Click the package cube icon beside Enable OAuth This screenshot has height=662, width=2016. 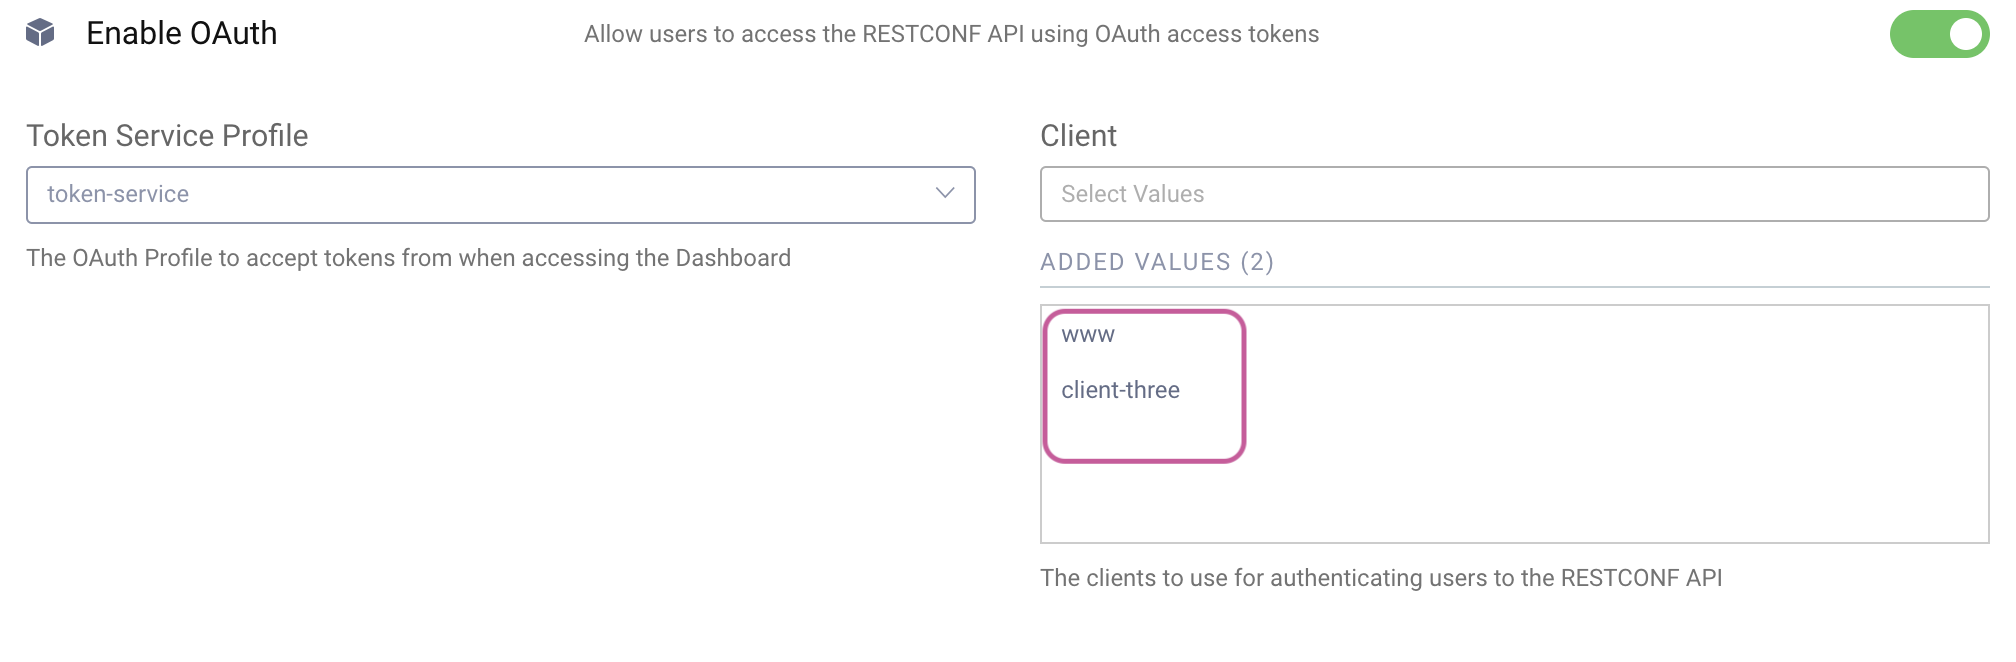click(x=38, y=33)
